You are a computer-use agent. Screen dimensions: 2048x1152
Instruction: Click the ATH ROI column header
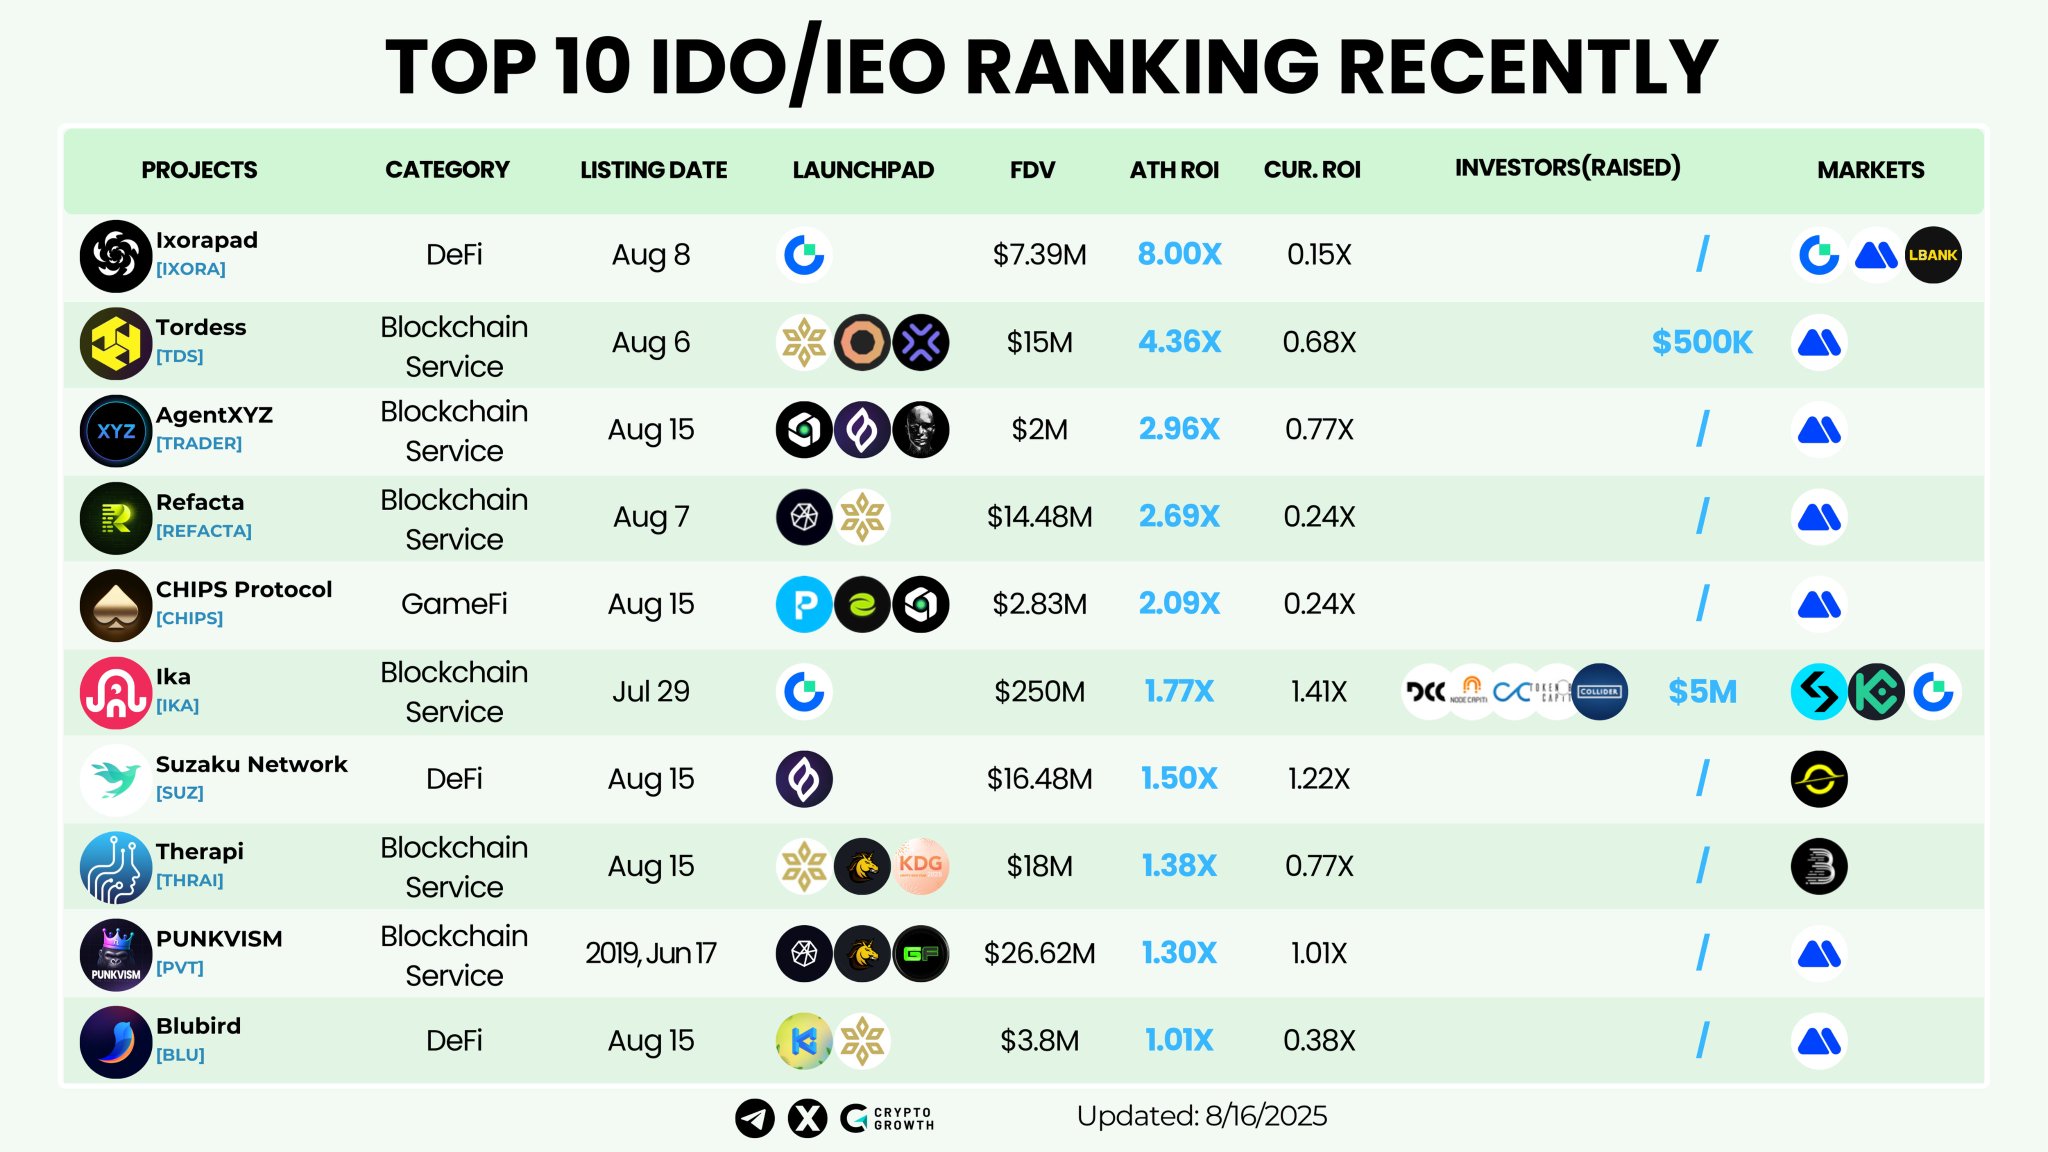click(x=1174, y=170)
